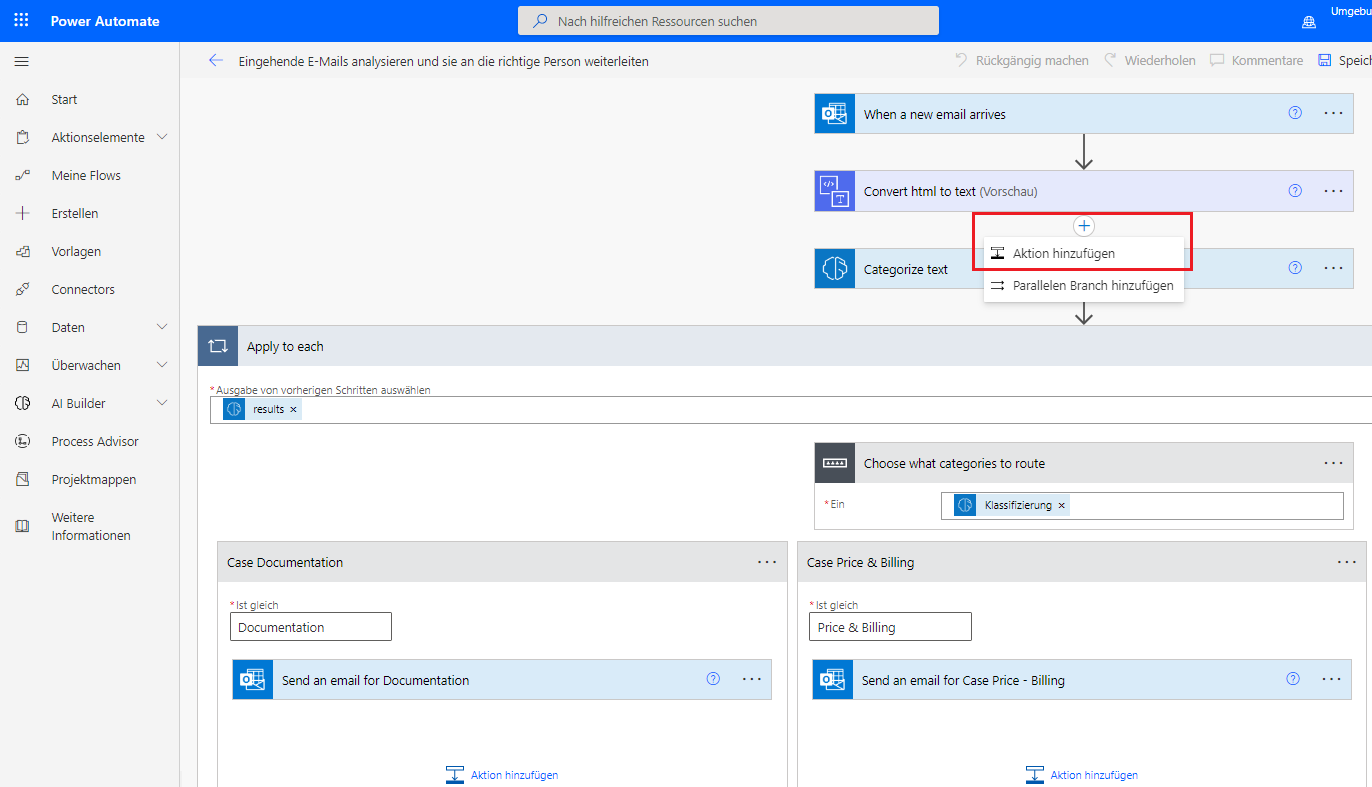Screen dimensions: 1372x787
Task: Click the loop icon on Apply to each
Action: 218,346
